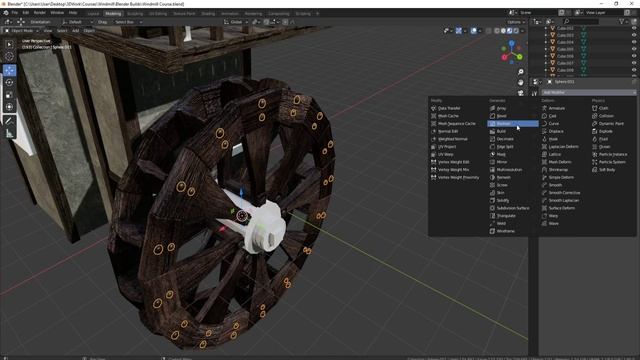Open the Add Modifier dropdown
Screen dimensions: 640x360
click(x=588, y=93)
